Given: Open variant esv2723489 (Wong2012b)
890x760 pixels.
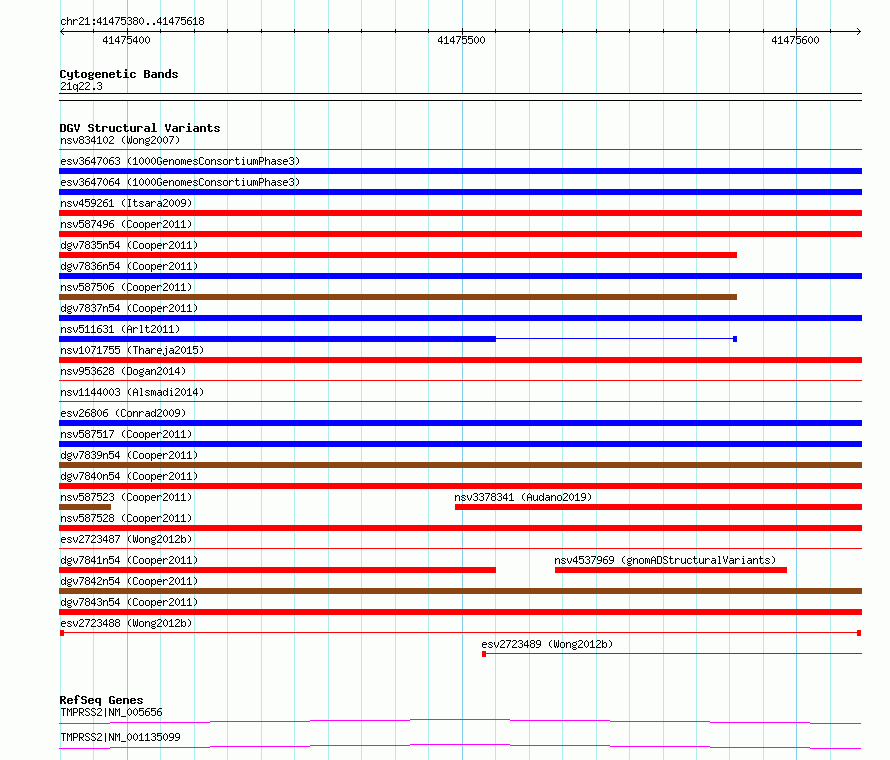Looking at the screenshot, I should tap(547, 644).
